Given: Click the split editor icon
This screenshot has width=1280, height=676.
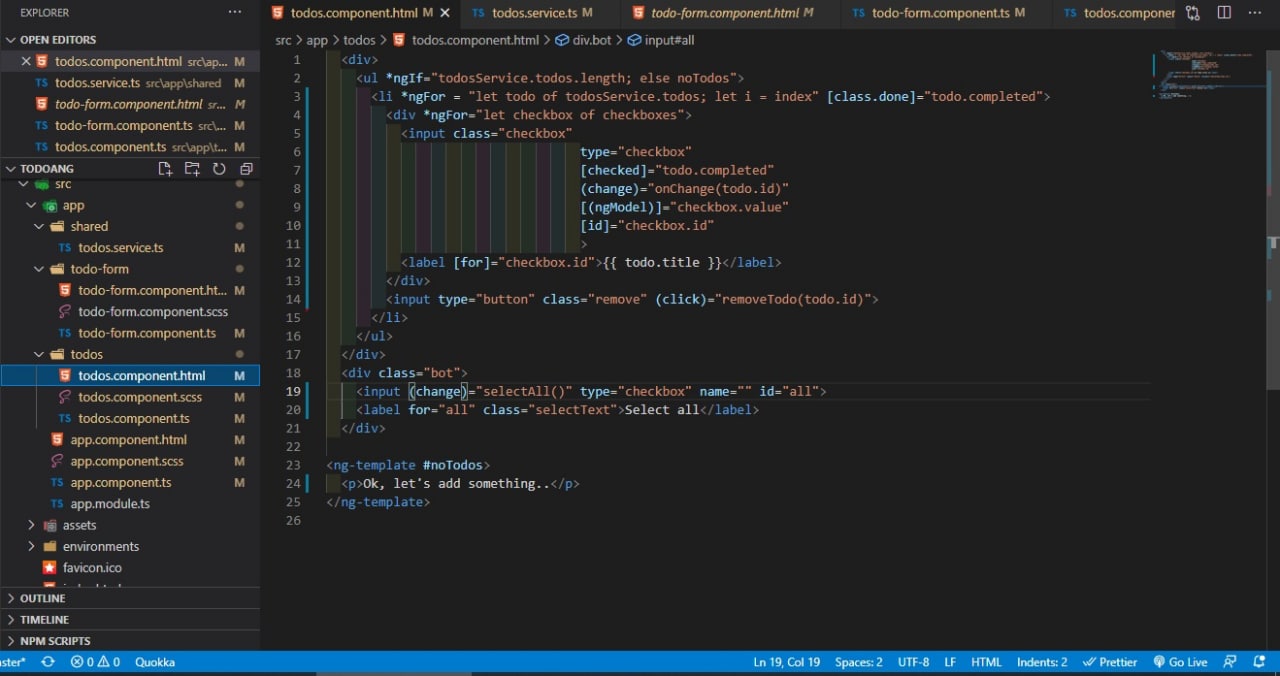Looking at the screenshot, I should (x=1224, y=13).
